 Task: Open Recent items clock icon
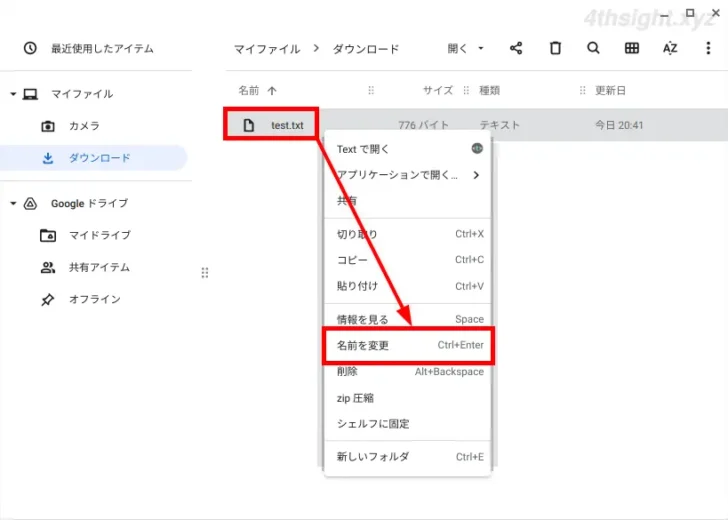pyautogui.click(x=30, y=48)
